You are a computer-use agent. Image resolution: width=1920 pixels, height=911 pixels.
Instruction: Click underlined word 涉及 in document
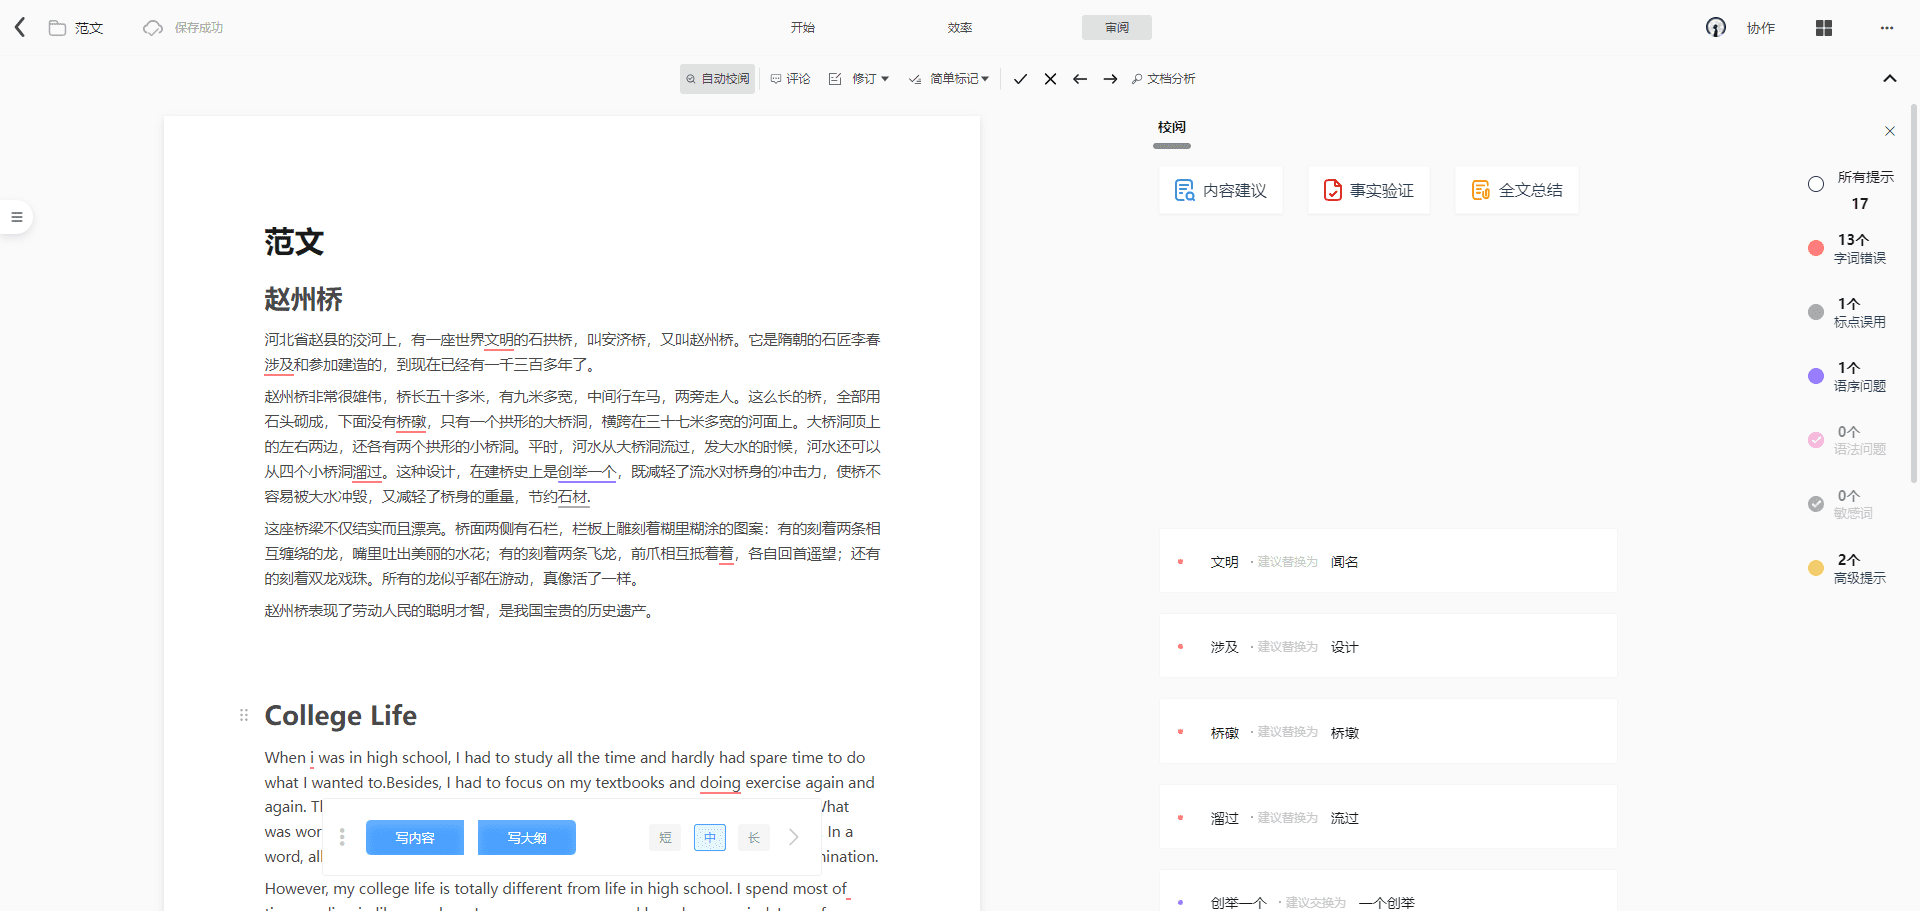point(279,365)
